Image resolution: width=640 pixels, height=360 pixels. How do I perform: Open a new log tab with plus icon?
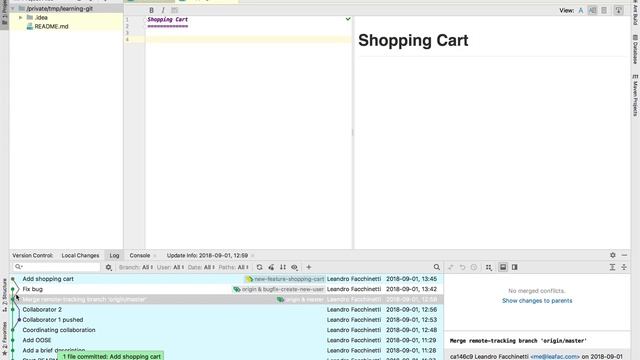click(x=309, y=267)
